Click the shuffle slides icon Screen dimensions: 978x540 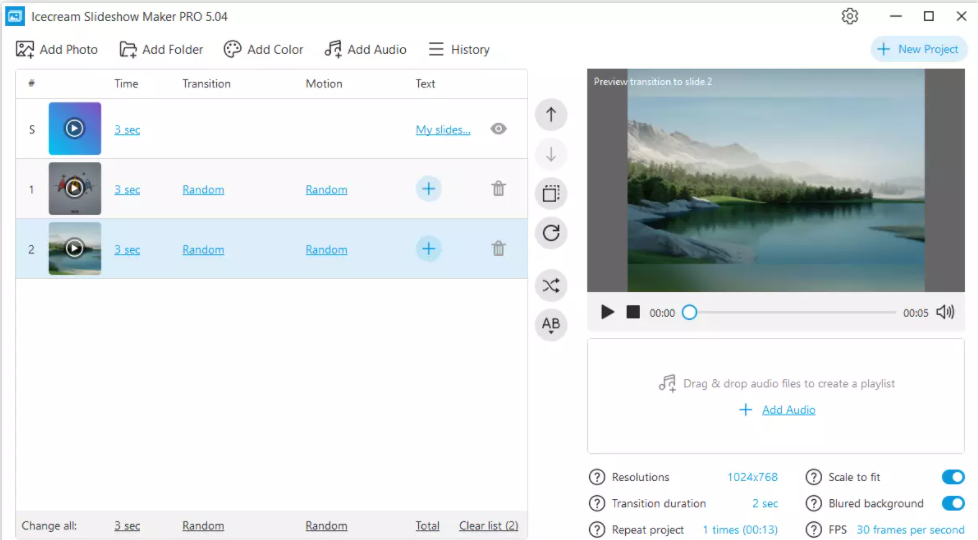click(x=551, y=286)
